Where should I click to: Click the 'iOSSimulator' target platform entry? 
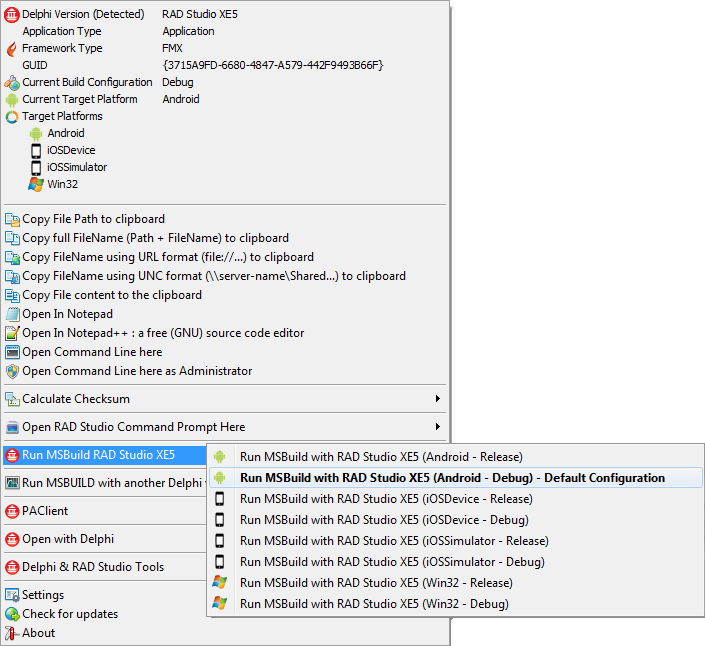tap(77, 167)
